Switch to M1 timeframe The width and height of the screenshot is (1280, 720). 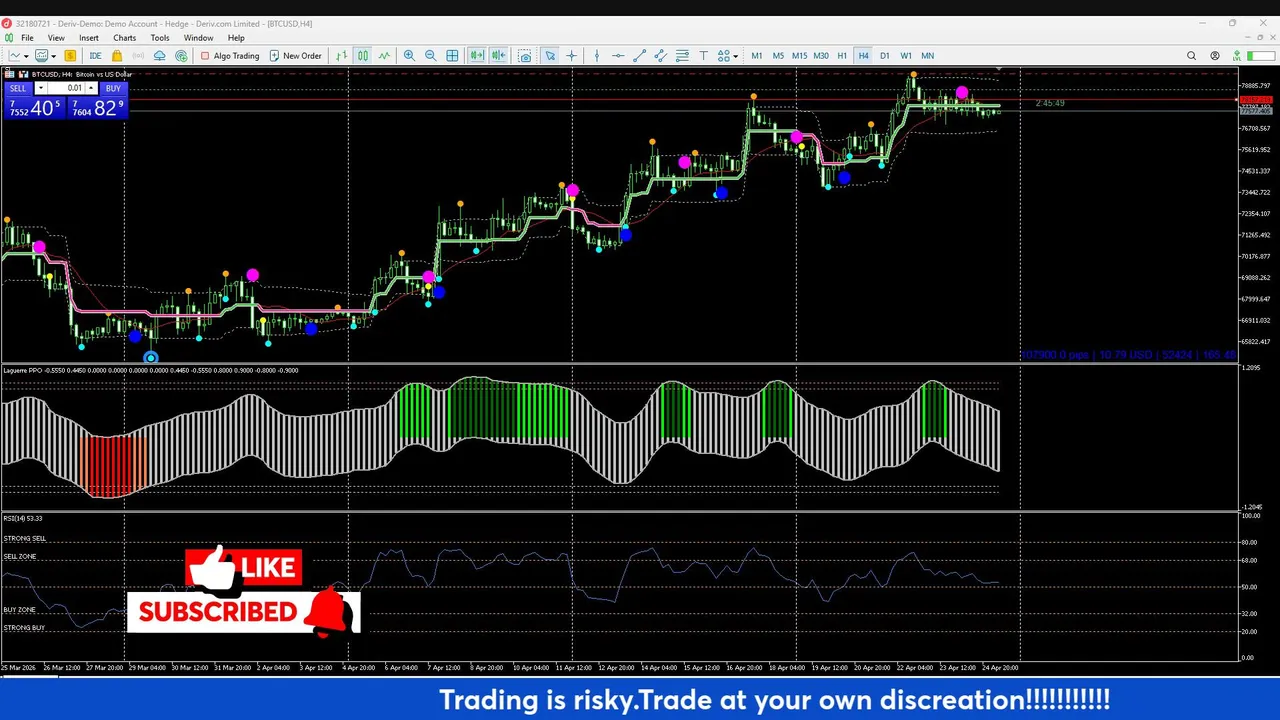click(x=757, y=56)
